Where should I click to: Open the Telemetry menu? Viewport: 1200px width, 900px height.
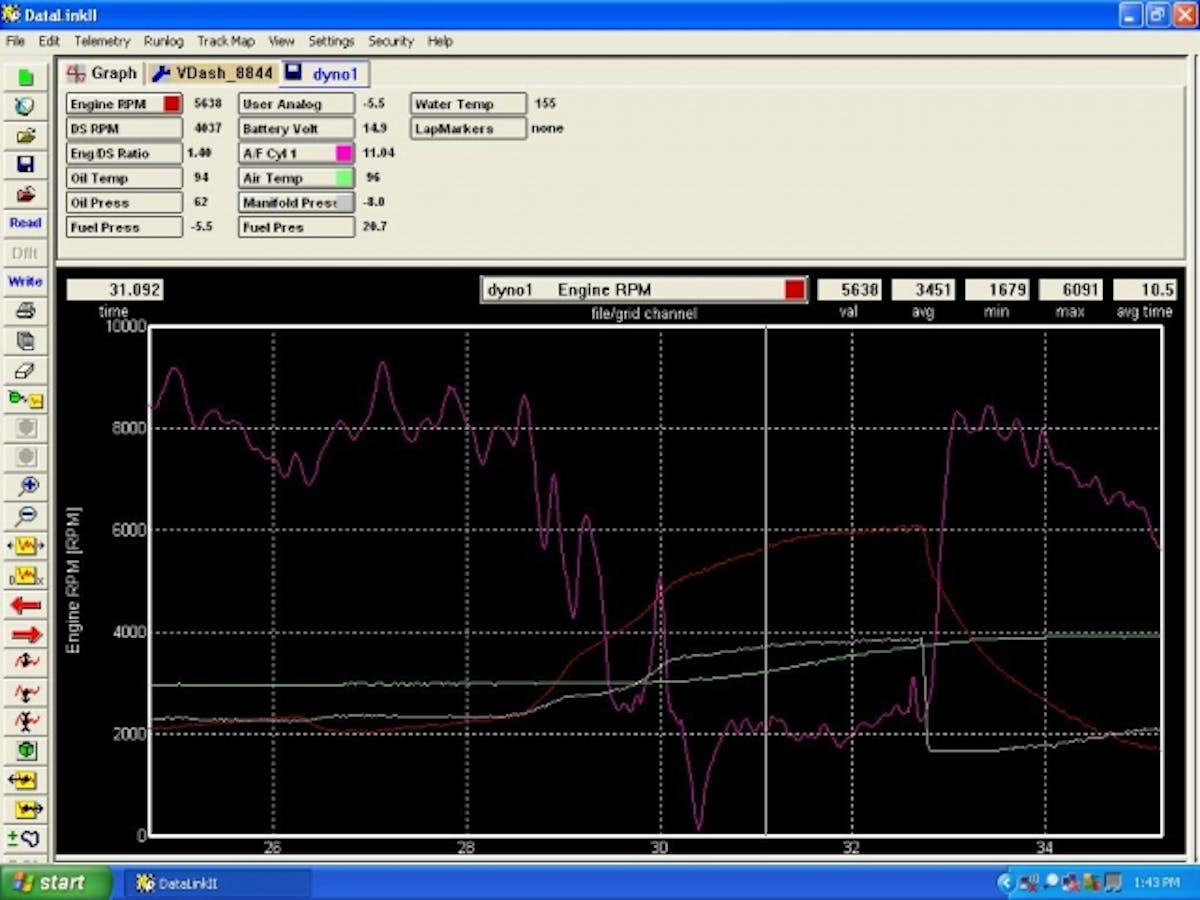pyautogui.click(x=101, y=41)
